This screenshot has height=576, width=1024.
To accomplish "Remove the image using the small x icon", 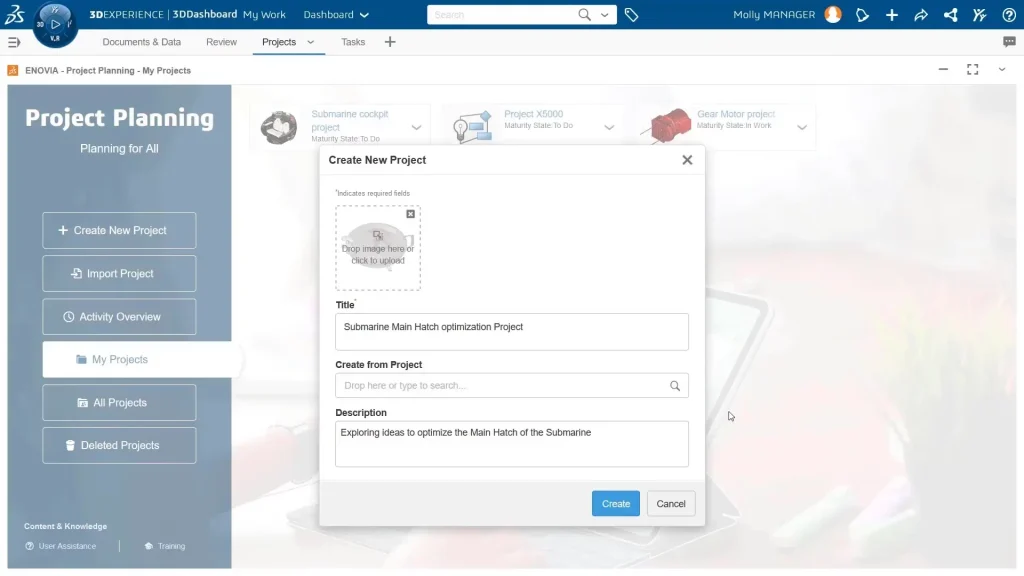I will click(410, 214).
